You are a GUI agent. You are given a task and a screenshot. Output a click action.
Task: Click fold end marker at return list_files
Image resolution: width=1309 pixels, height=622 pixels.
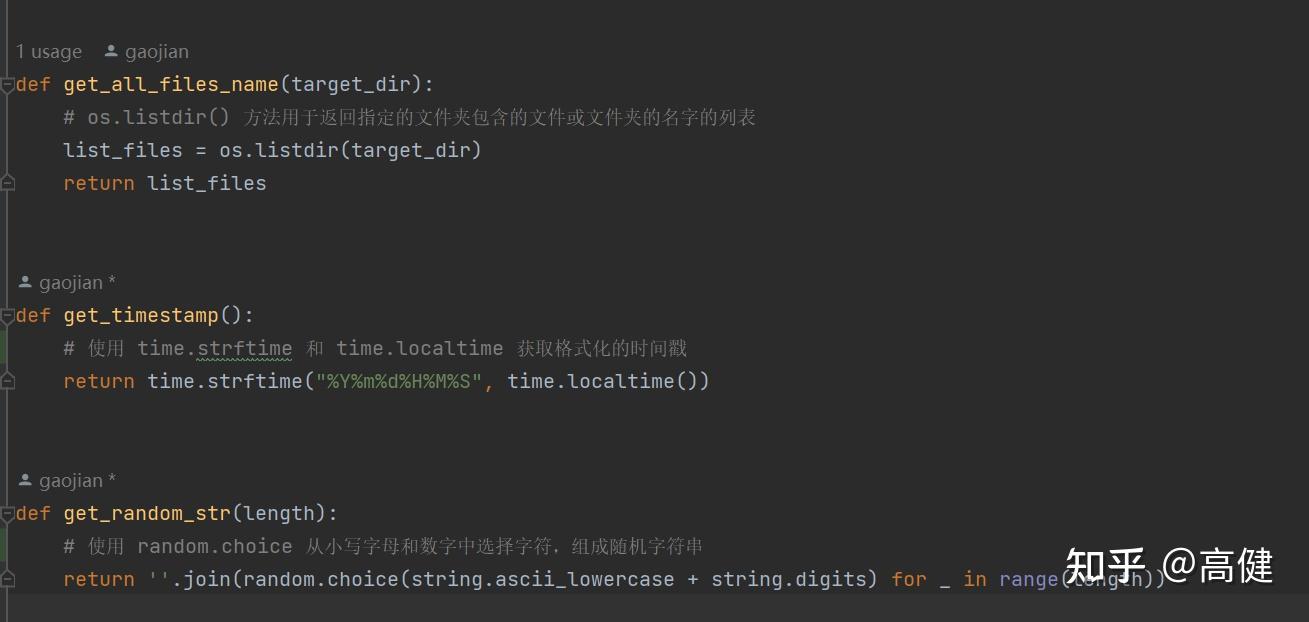[7, 183]
